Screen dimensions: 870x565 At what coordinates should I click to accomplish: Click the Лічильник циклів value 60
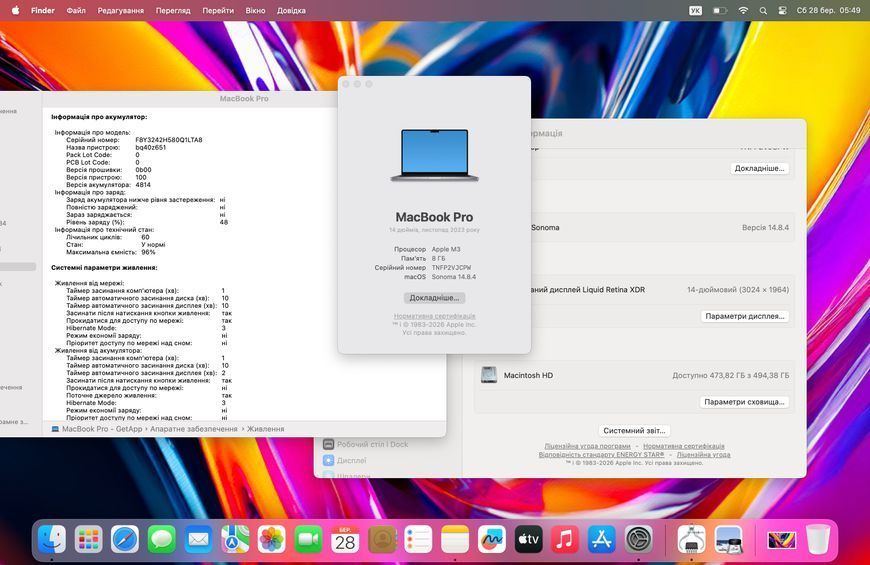coord(145,237)
